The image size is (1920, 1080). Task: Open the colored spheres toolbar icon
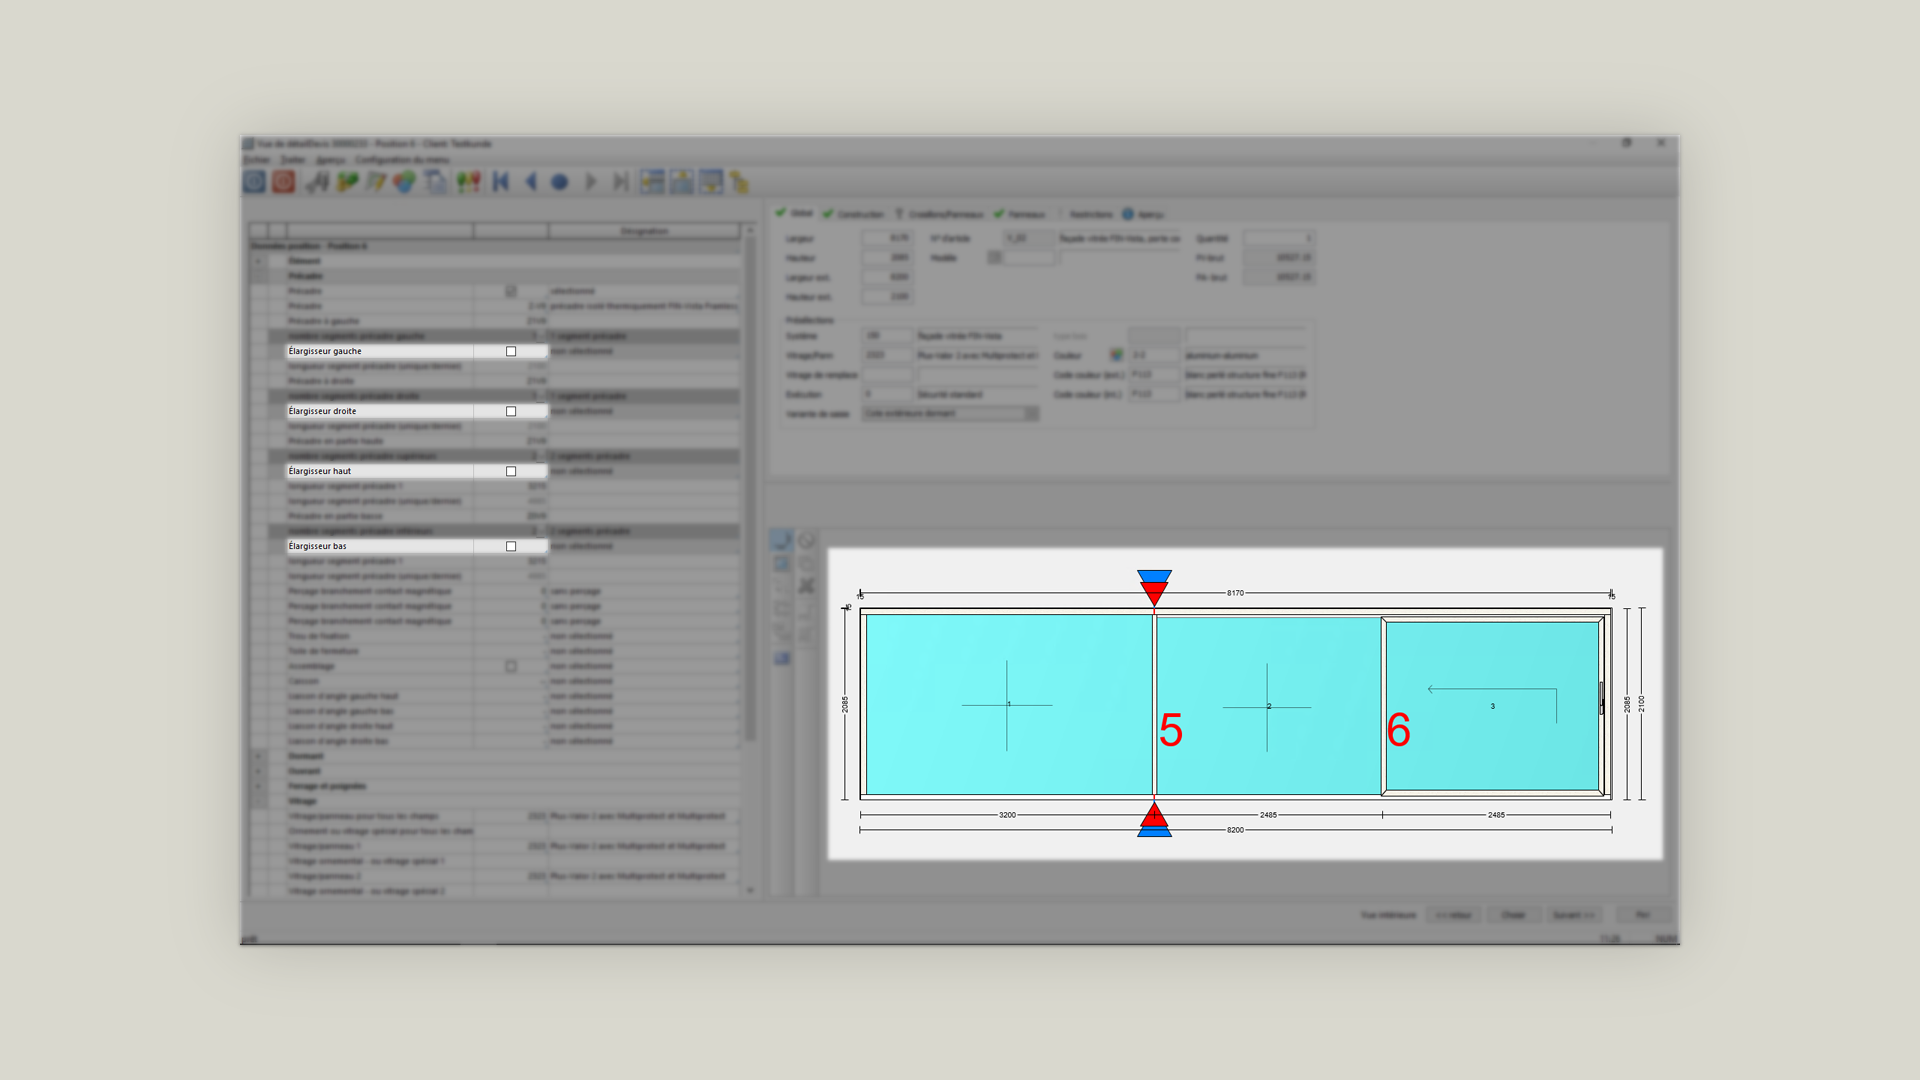(x=404, y=181)
